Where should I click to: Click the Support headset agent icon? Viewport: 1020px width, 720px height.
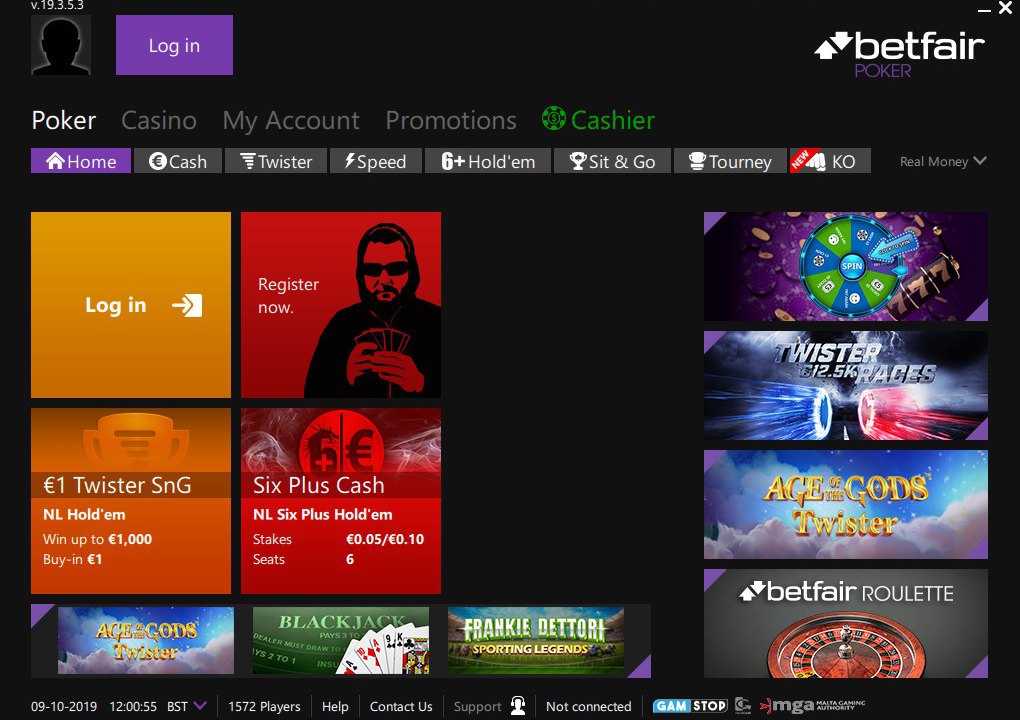(x=518, y=706)
